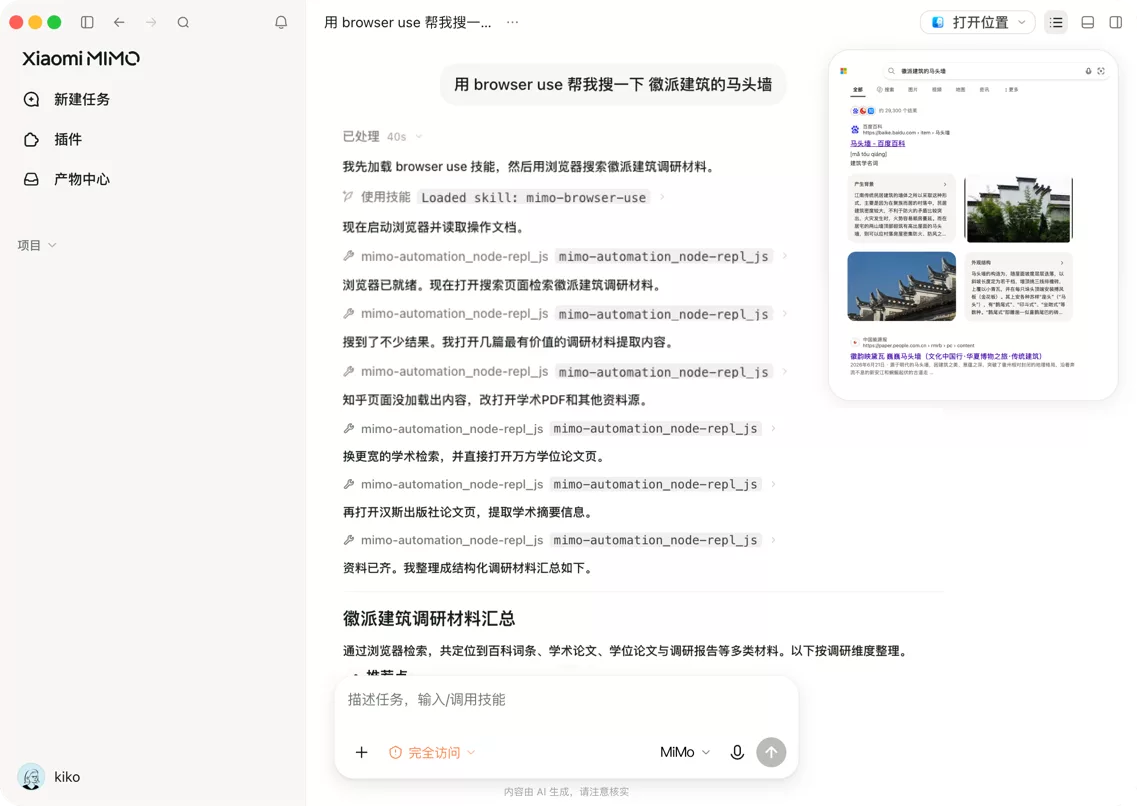This screenshot has height=806, width=1137.
Task: Send the message with up-arrow button
Action: coord(772,752)
